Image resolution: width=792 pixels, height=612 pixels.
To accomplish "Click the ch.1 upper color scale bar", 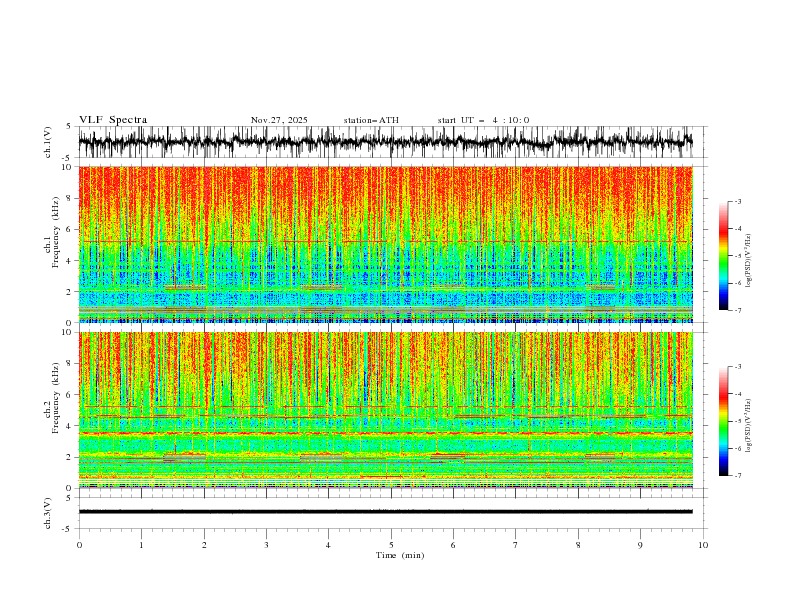I will (x=723, y=256).
